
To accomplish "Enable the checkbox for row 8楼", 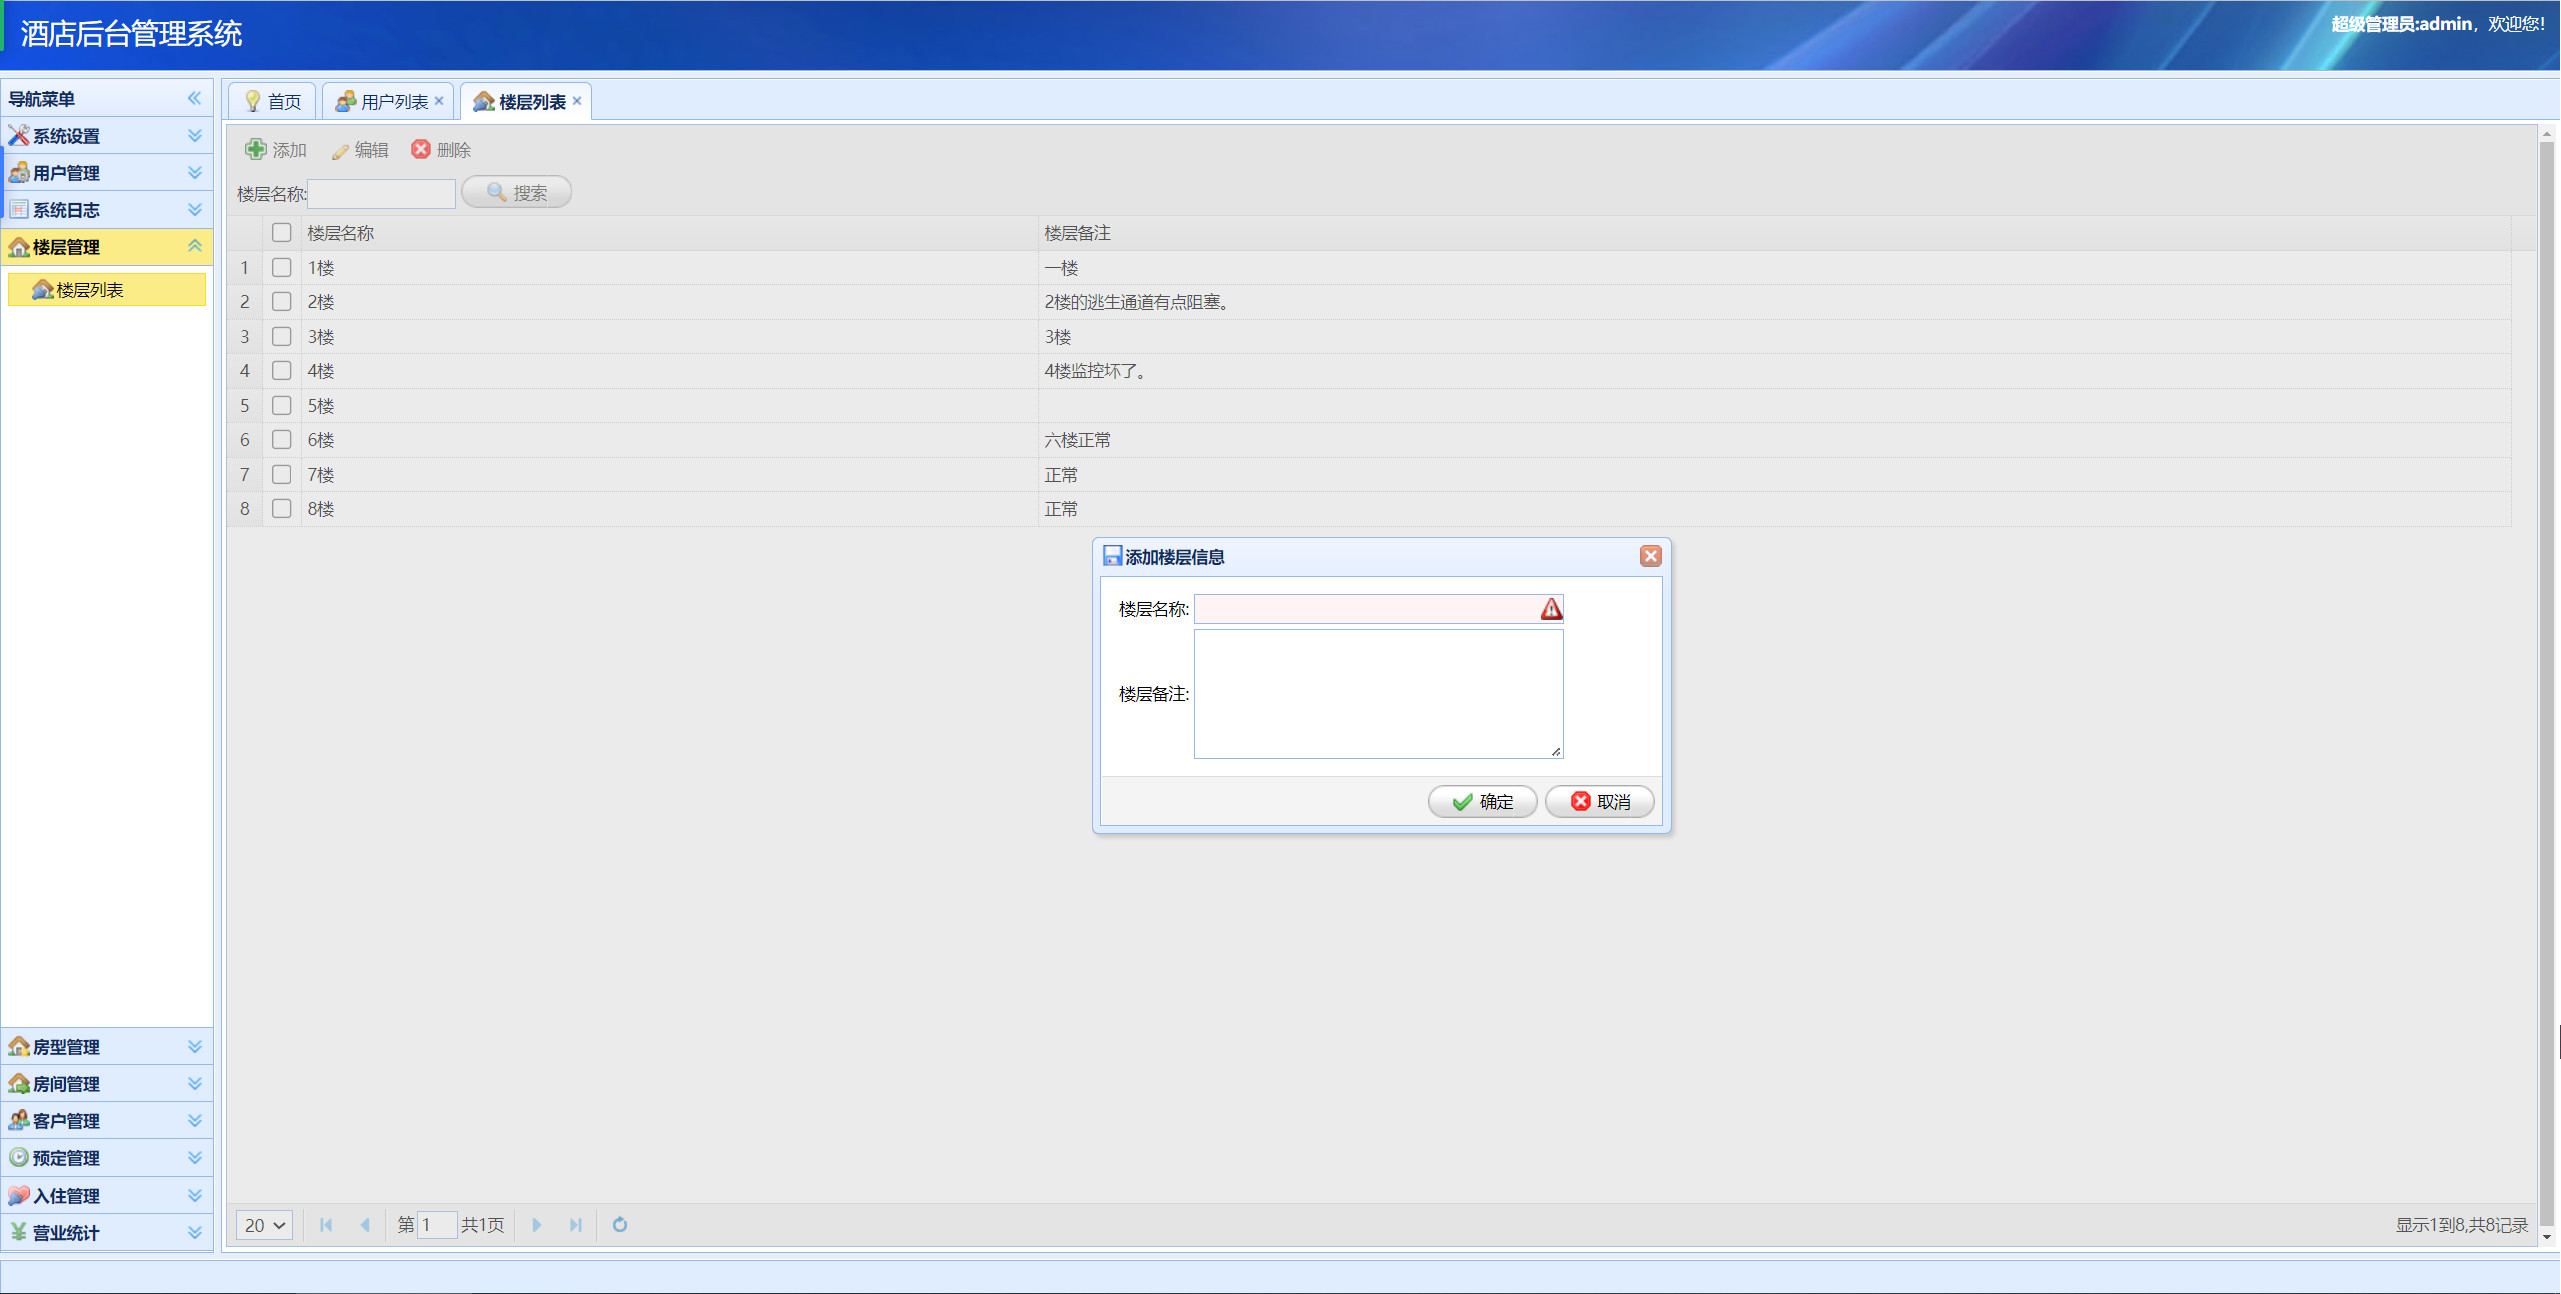I will click(281, 509).
